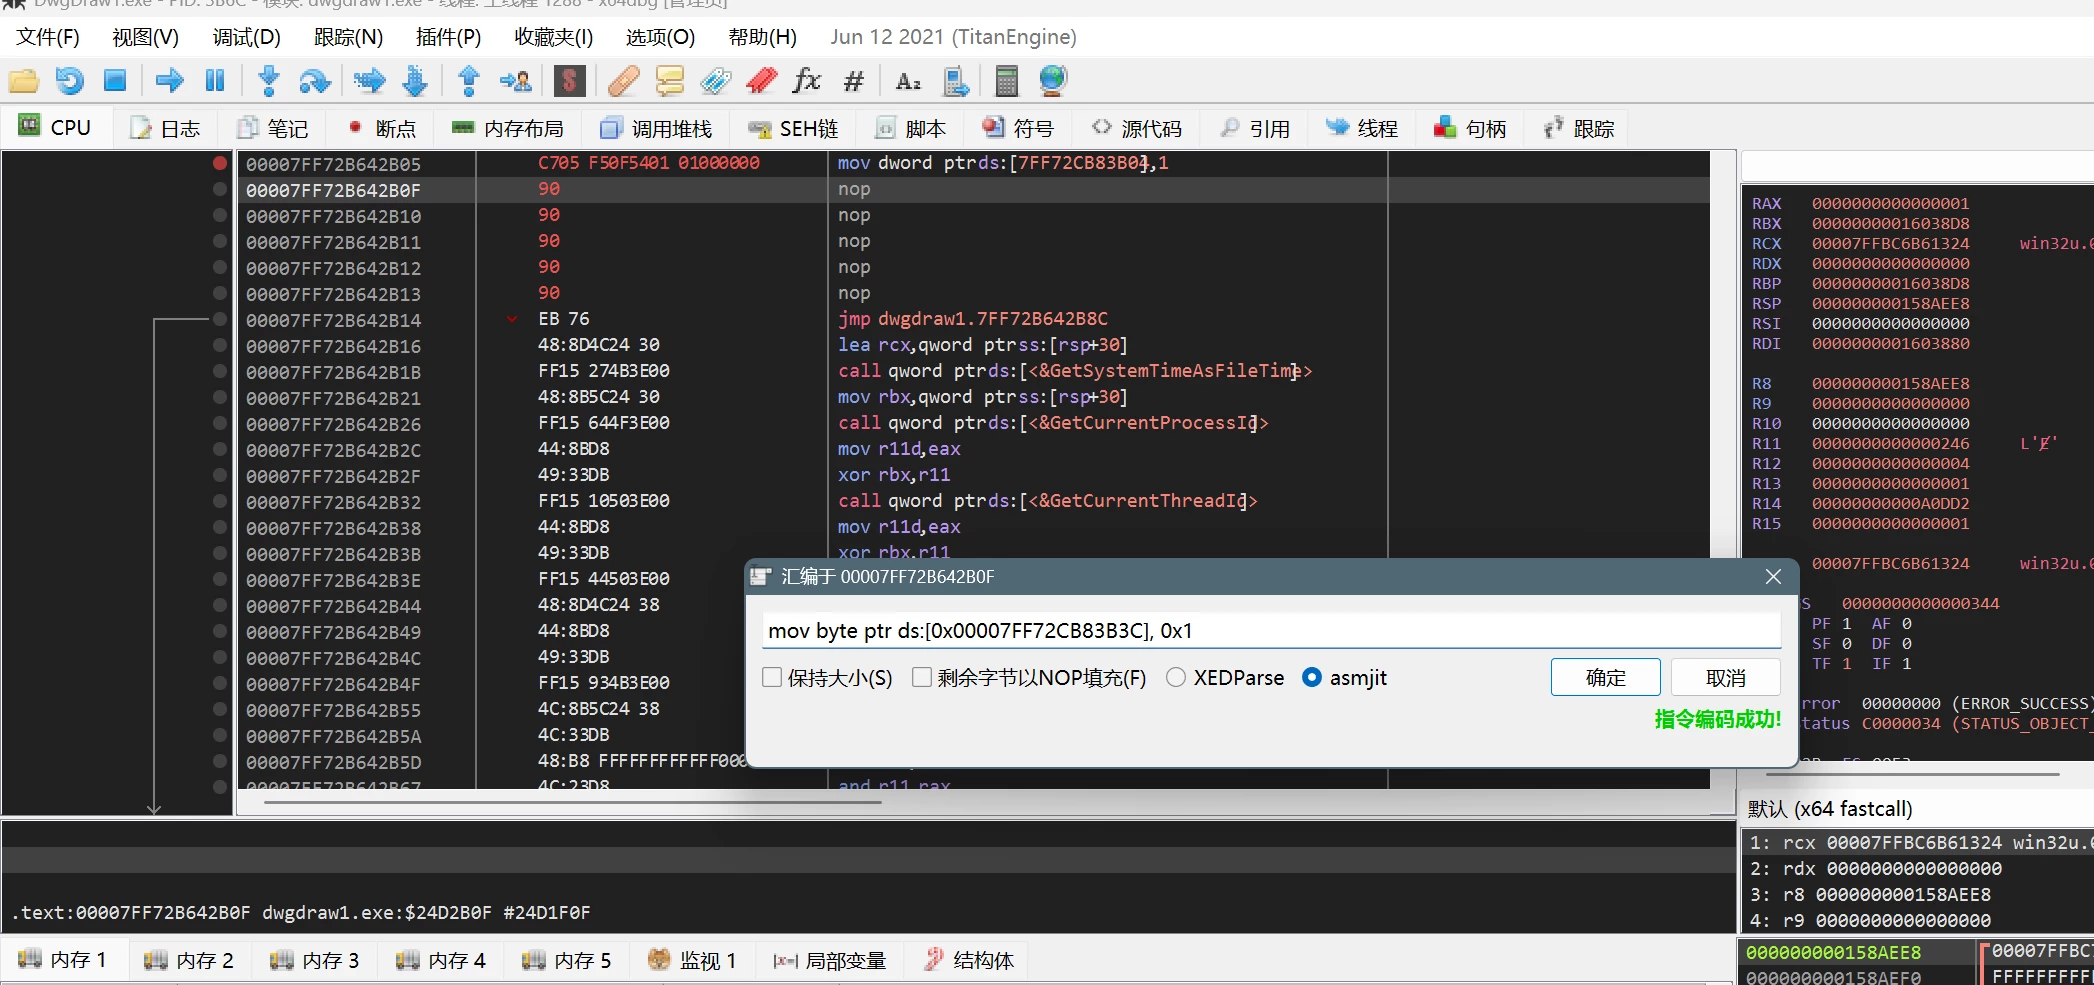Viewport: 2094px width, 985px height.
Task: Click the Restart program toolbar icon
Action: 69,81
